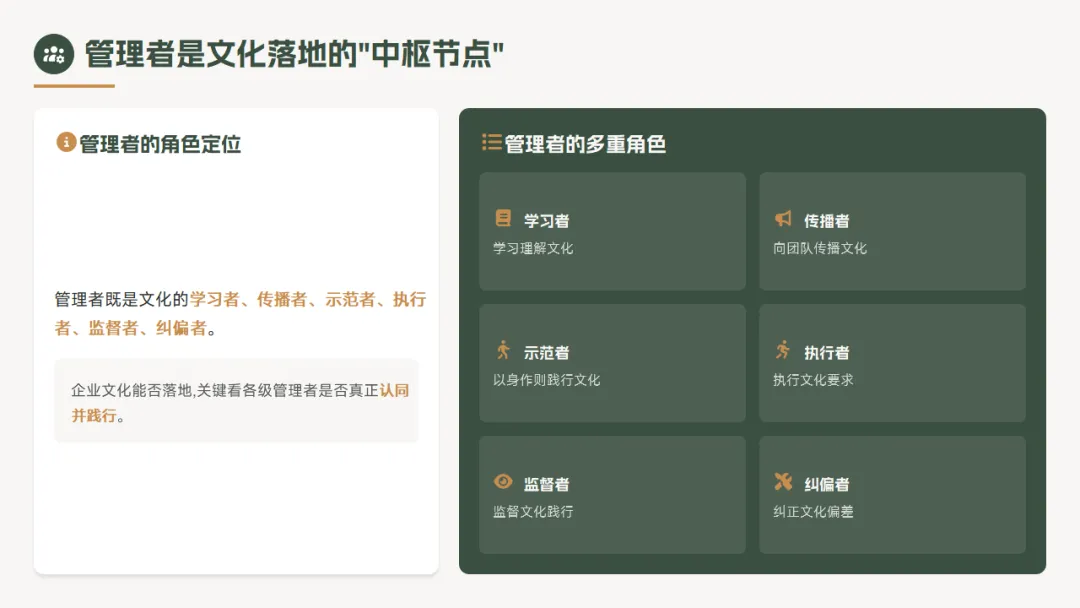
Task: Click the highlighted words 认同并践行
Action: coord(240,403)
